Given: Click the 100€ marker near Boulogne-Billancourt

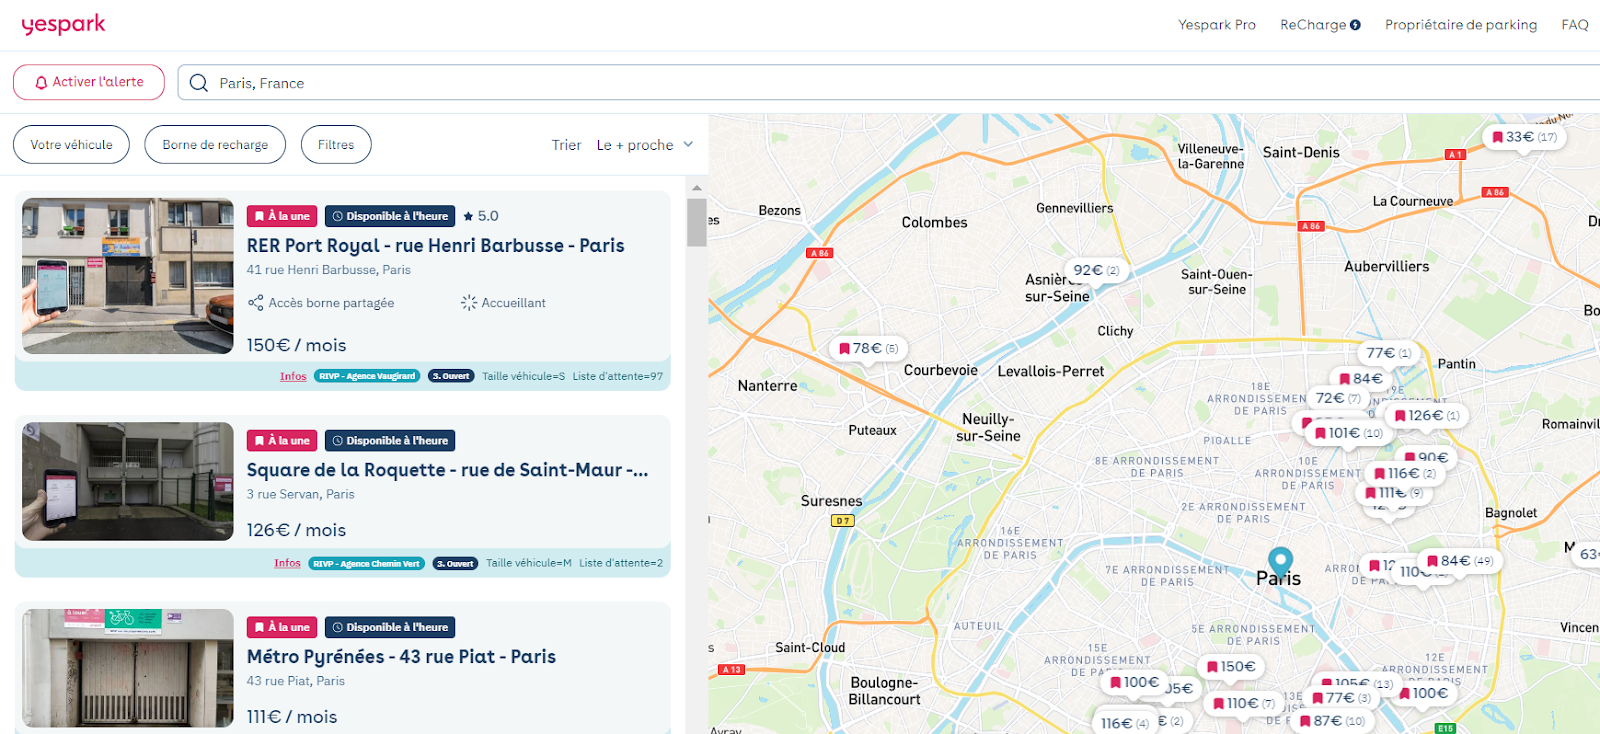Looking at the screenshot, I should pos(1134,683).
